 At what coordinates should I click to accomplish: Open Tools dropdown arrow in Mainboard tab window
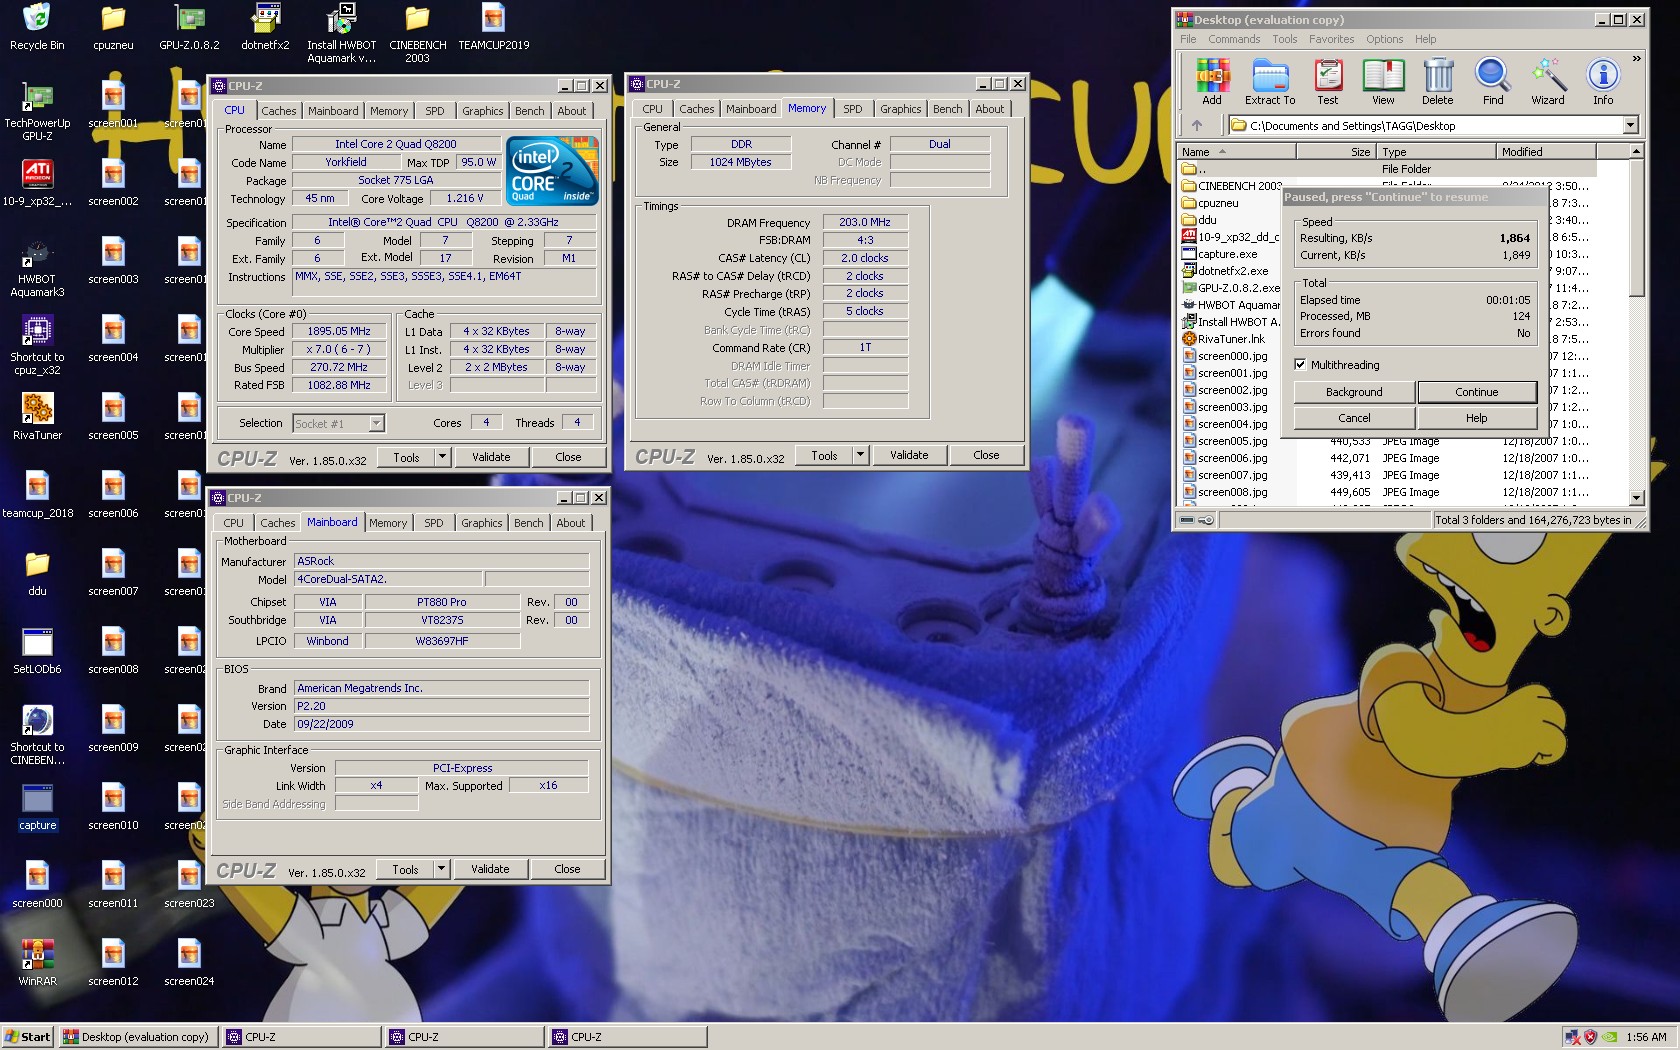440,869
